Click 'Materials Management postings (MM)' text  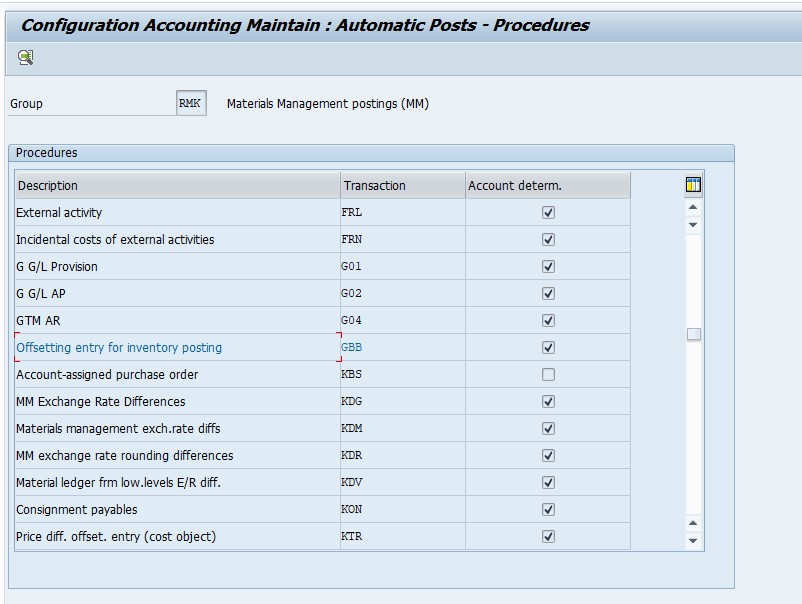point(328,104)
